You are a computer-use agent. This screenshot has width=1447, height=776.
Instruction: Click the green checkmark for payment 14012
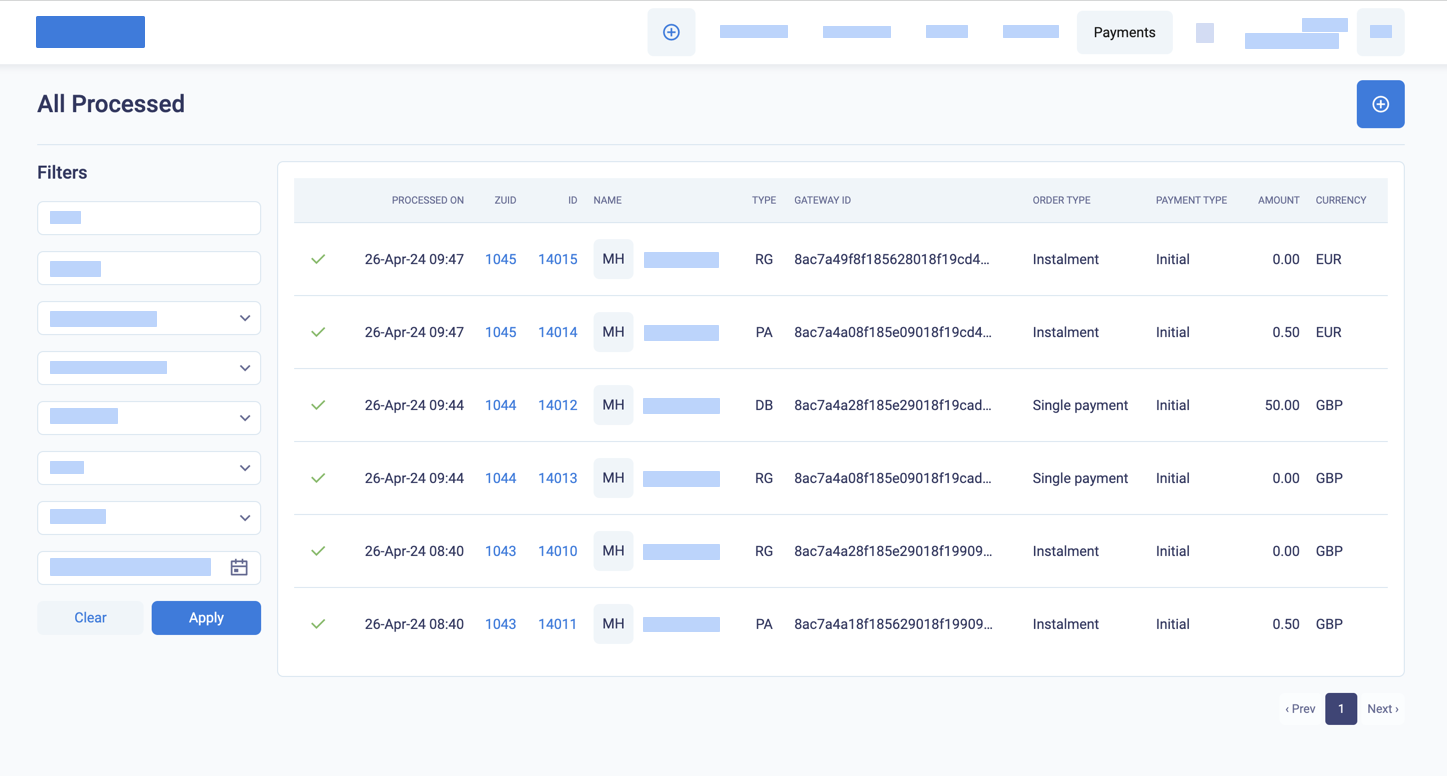[318, 405]
